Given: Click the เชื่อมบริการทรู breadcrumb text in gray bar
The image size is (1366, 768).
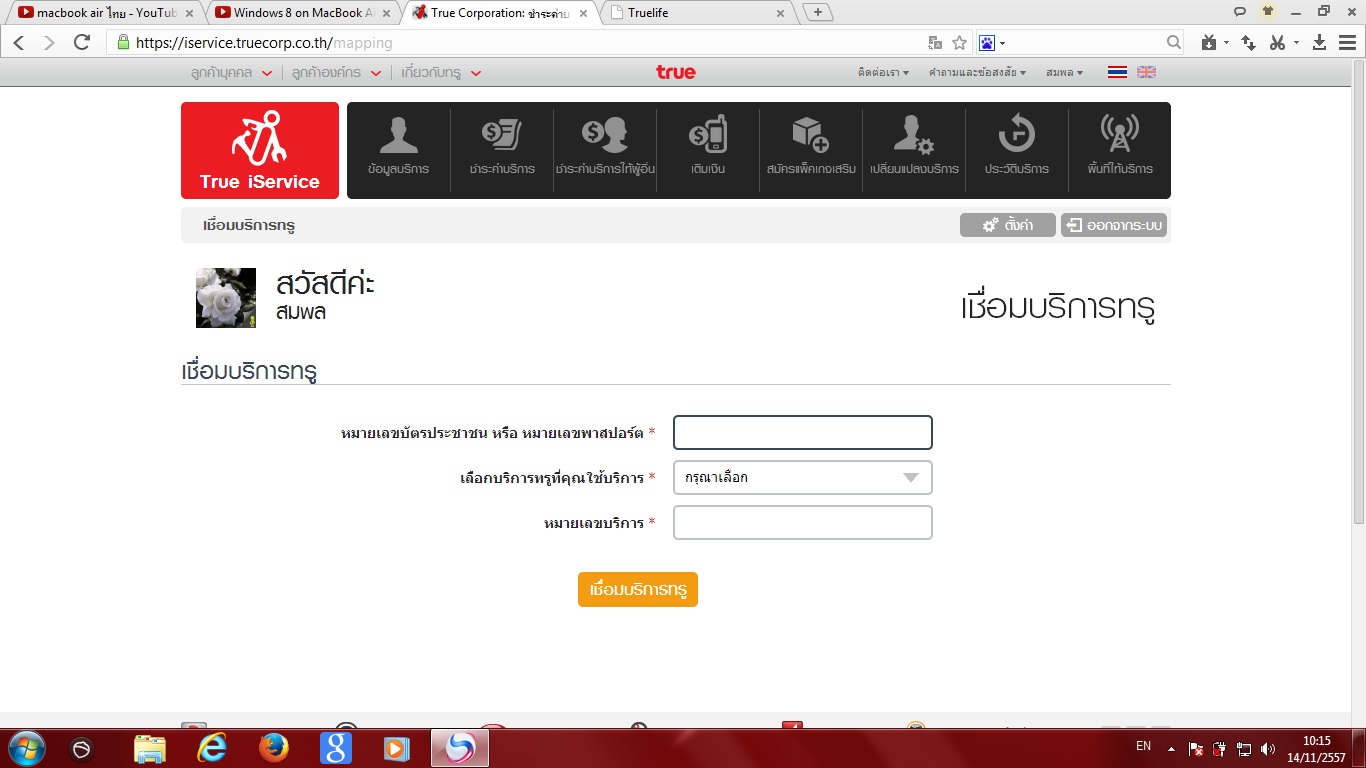Looking at the screenshot, I should click(249, 225).
